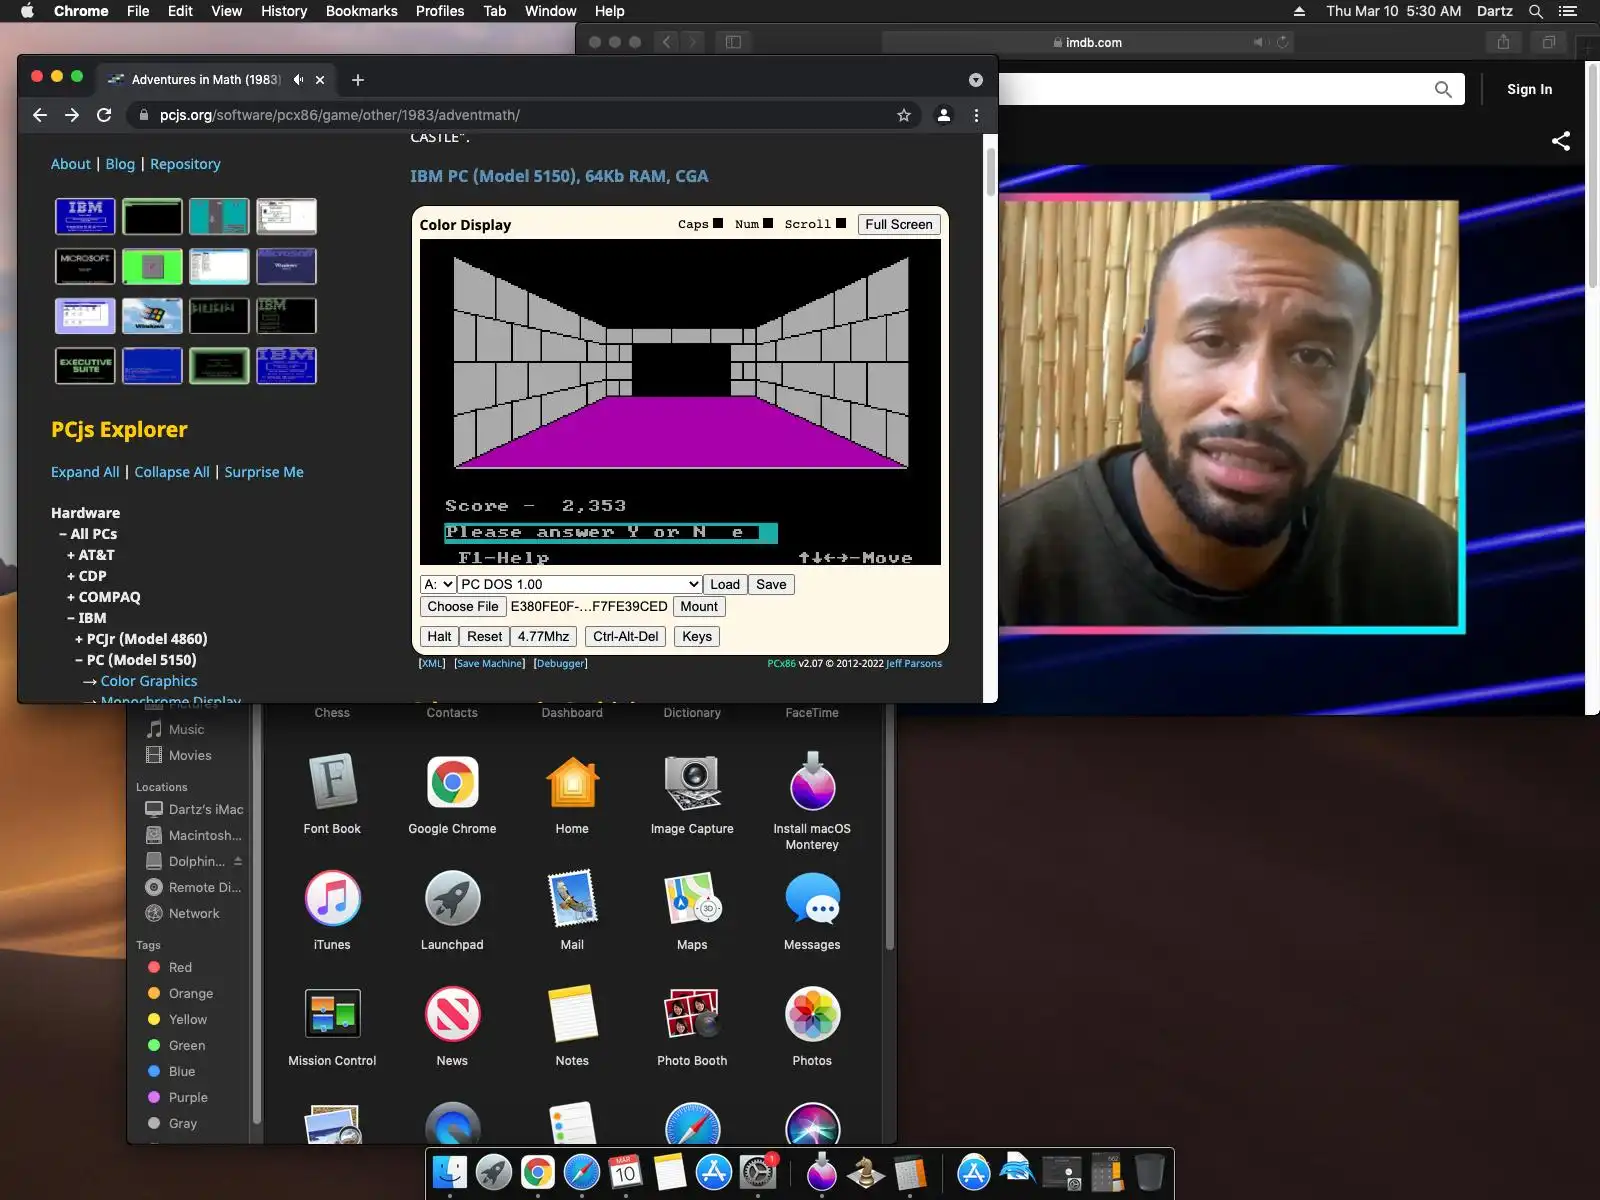
Task: Open the Chrome profile icon
Action: tap(943, 115)
